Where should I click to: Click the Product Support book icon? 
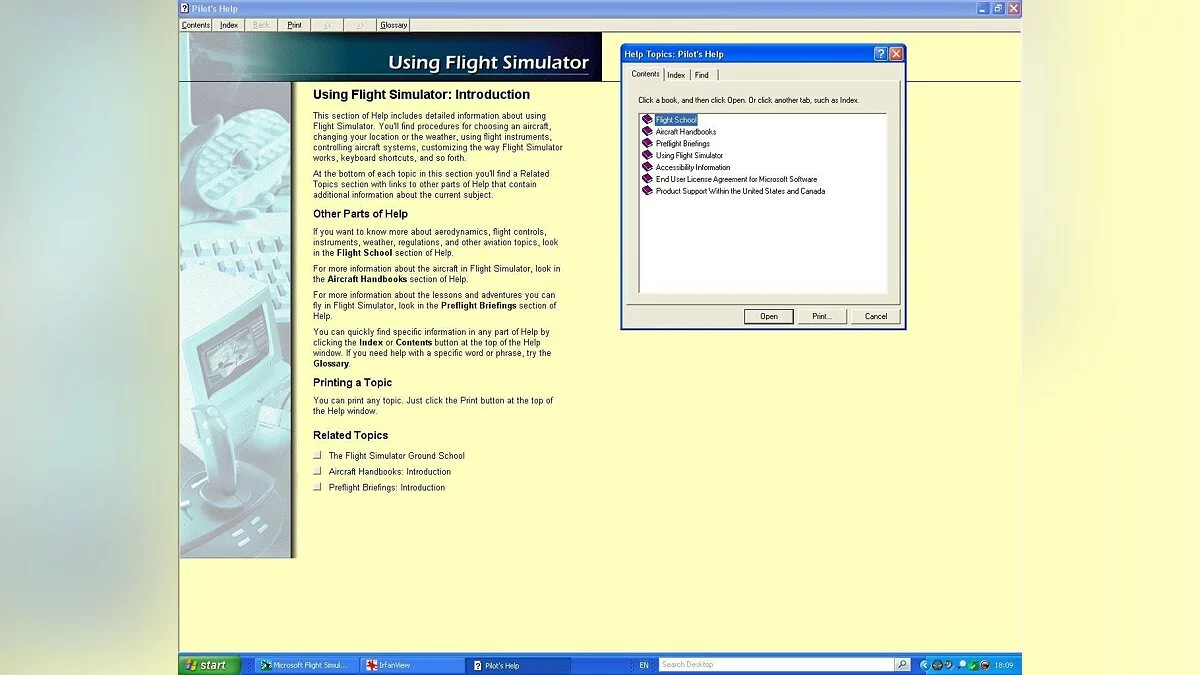pyautogui.click(x=647, y=191)
